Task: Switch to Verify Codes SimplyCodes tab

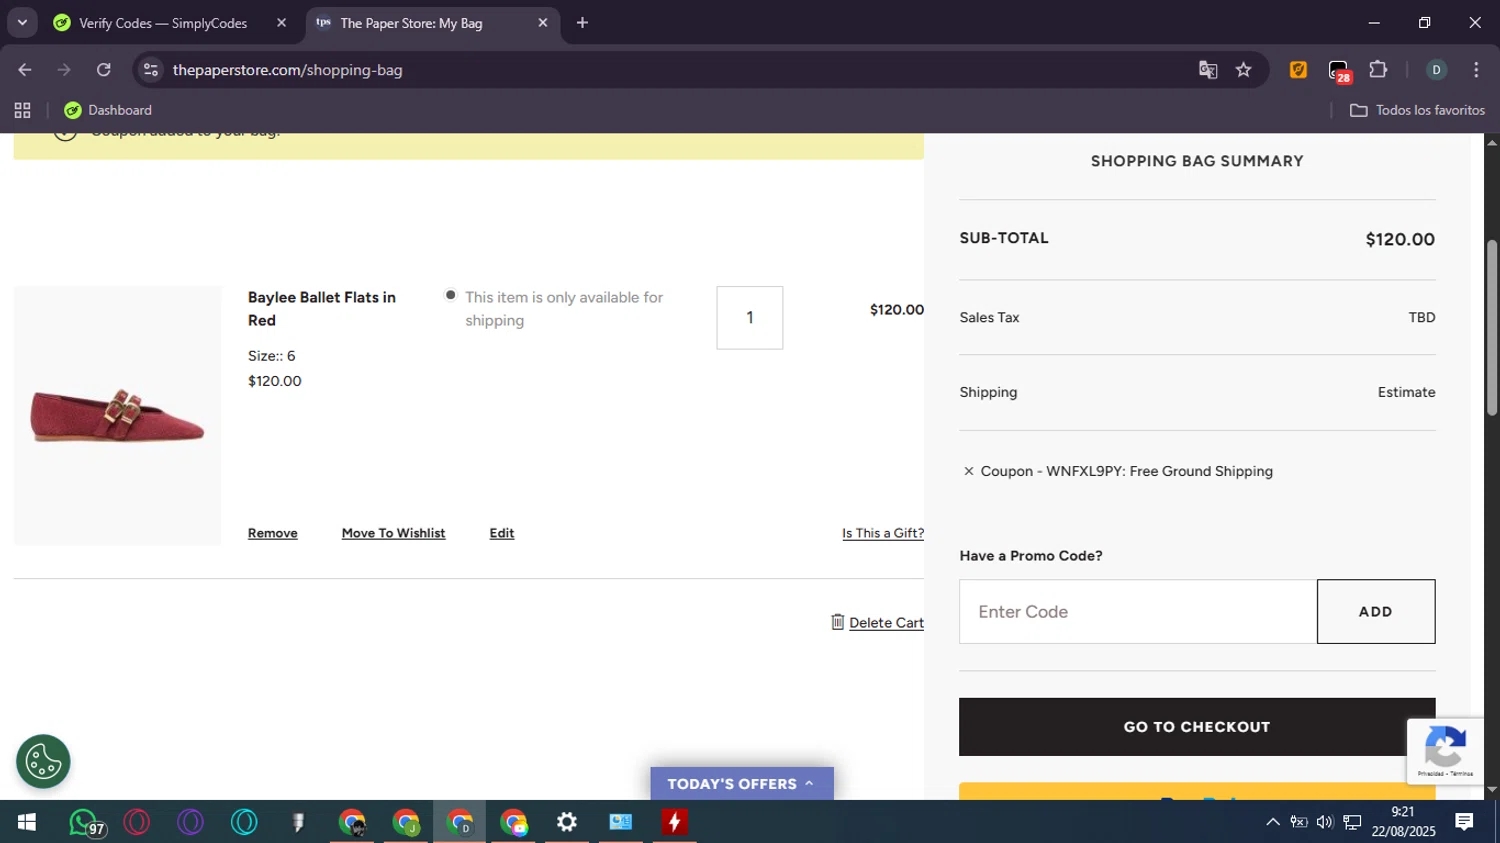Action: click(162, 23)
